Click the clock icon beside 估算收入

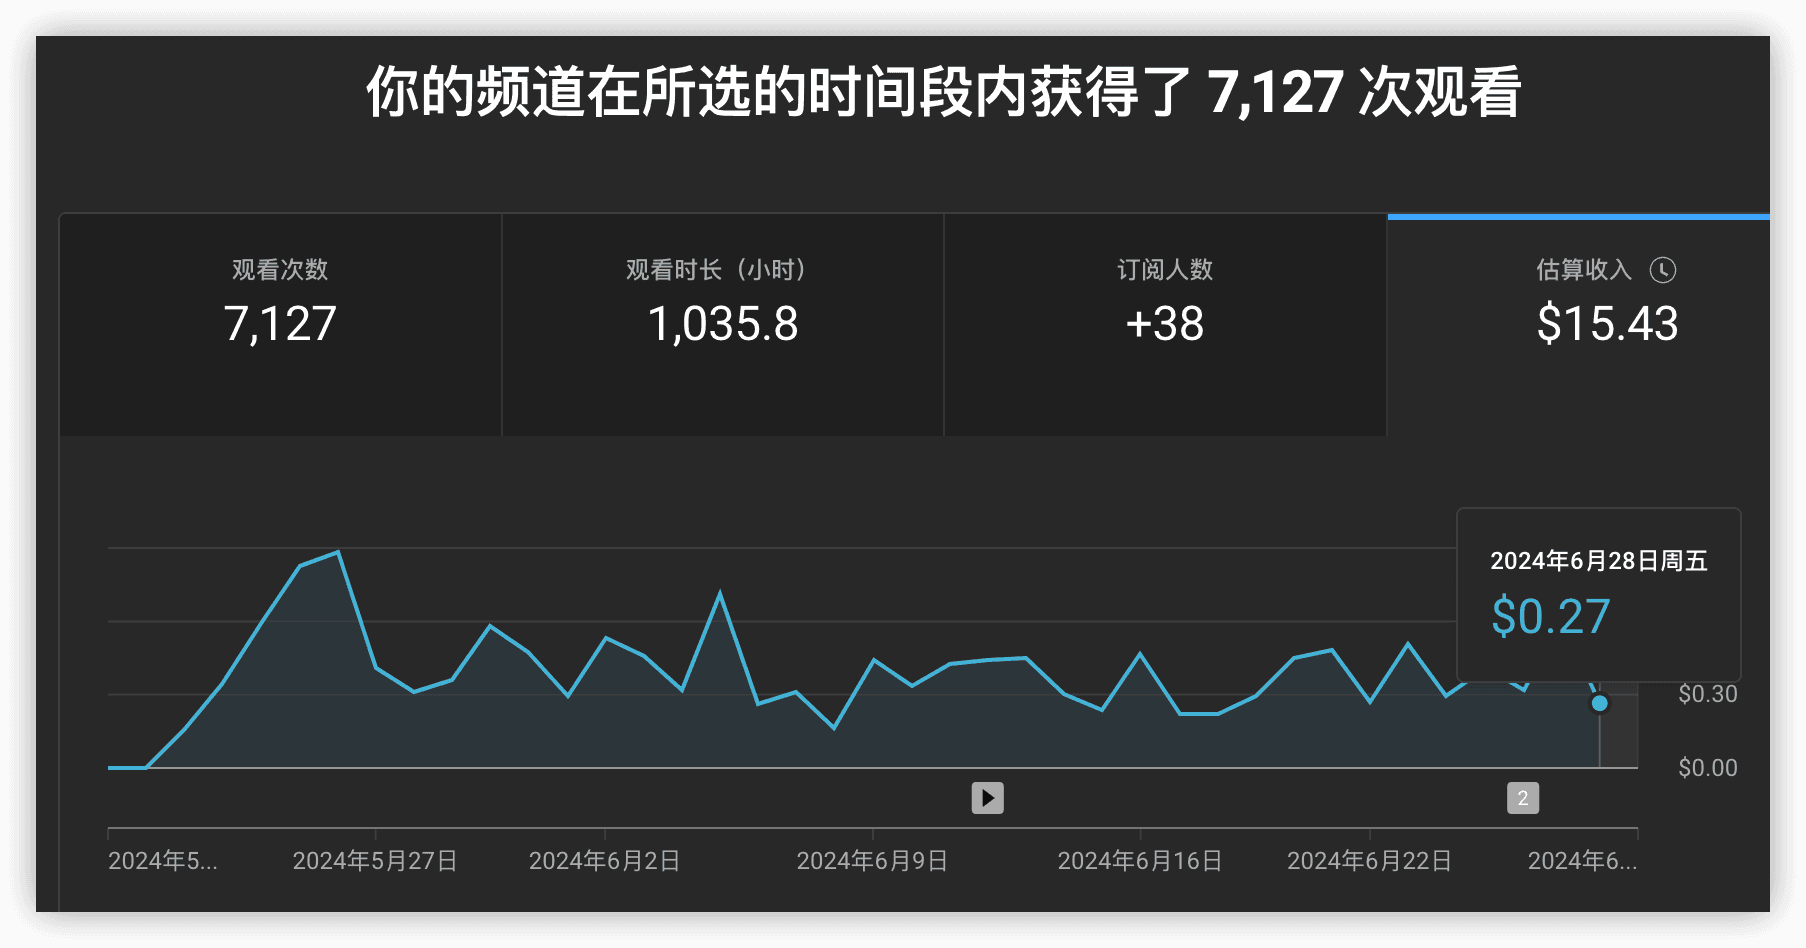[1662, 270]
